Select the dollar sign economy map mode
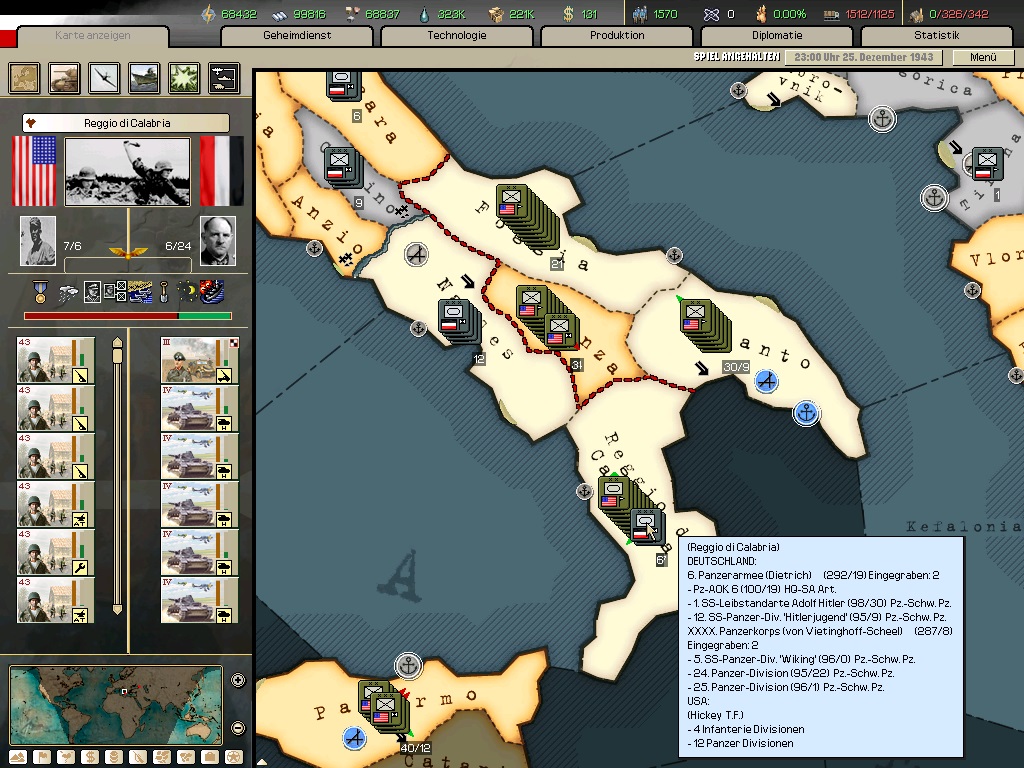1024x768 pixels. click(x=90, y=758)
